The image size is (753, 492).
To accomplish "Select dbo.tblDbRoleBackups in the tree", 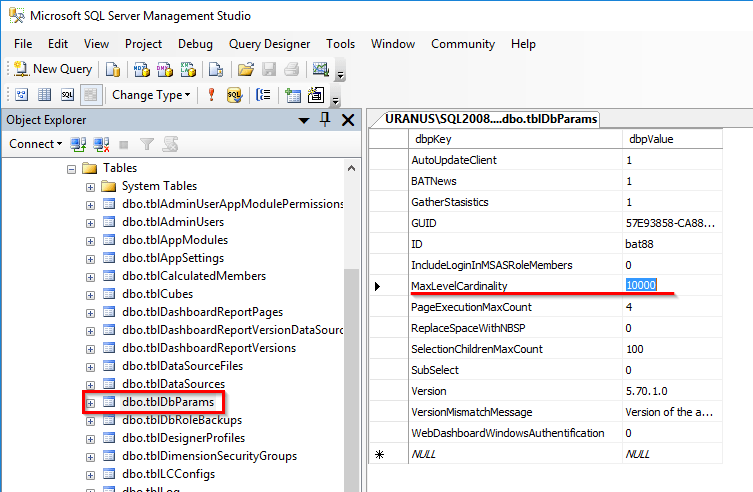I will (182, 420).
